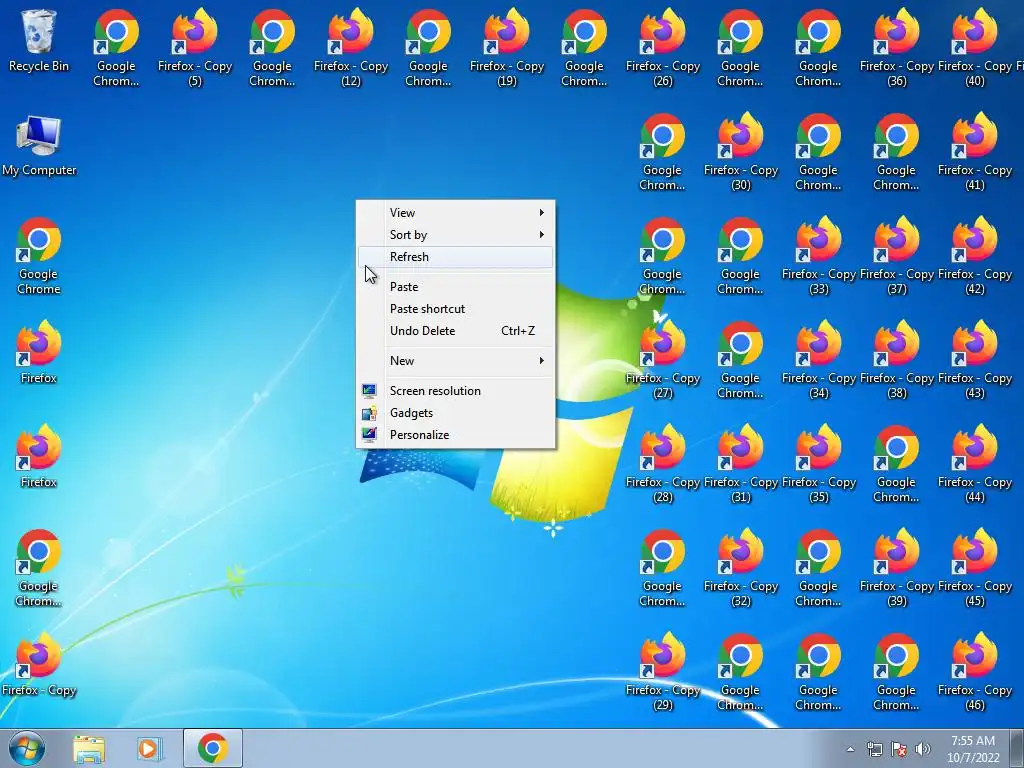Click the network status tray icon
The width and height of the screenshot is (1024, 768).
point(874,749)
